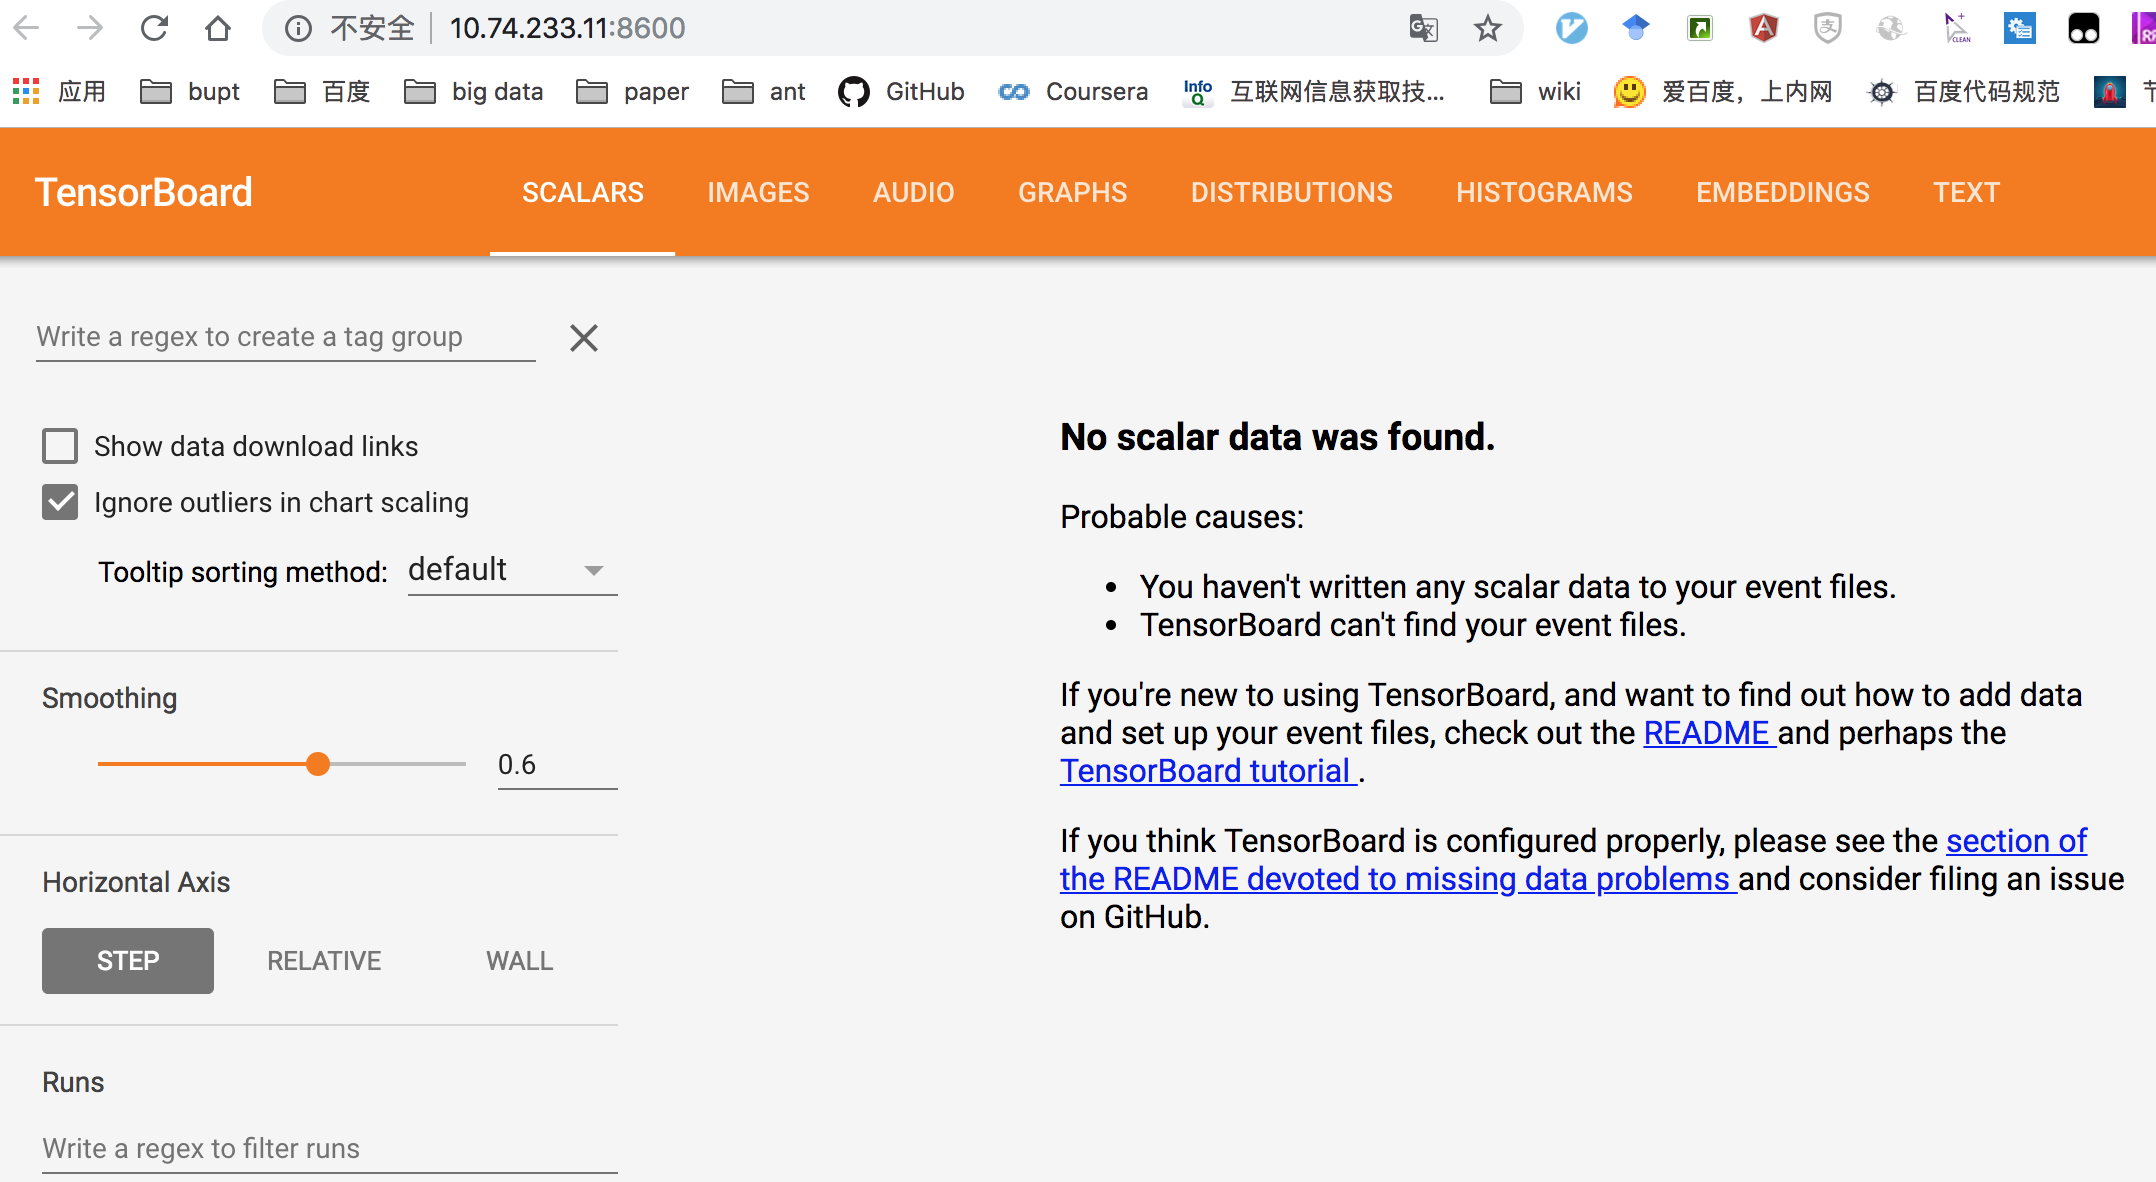Open the Coursera bookmark
The image size is (2156, 1182).
click(x=1074, y=92)
